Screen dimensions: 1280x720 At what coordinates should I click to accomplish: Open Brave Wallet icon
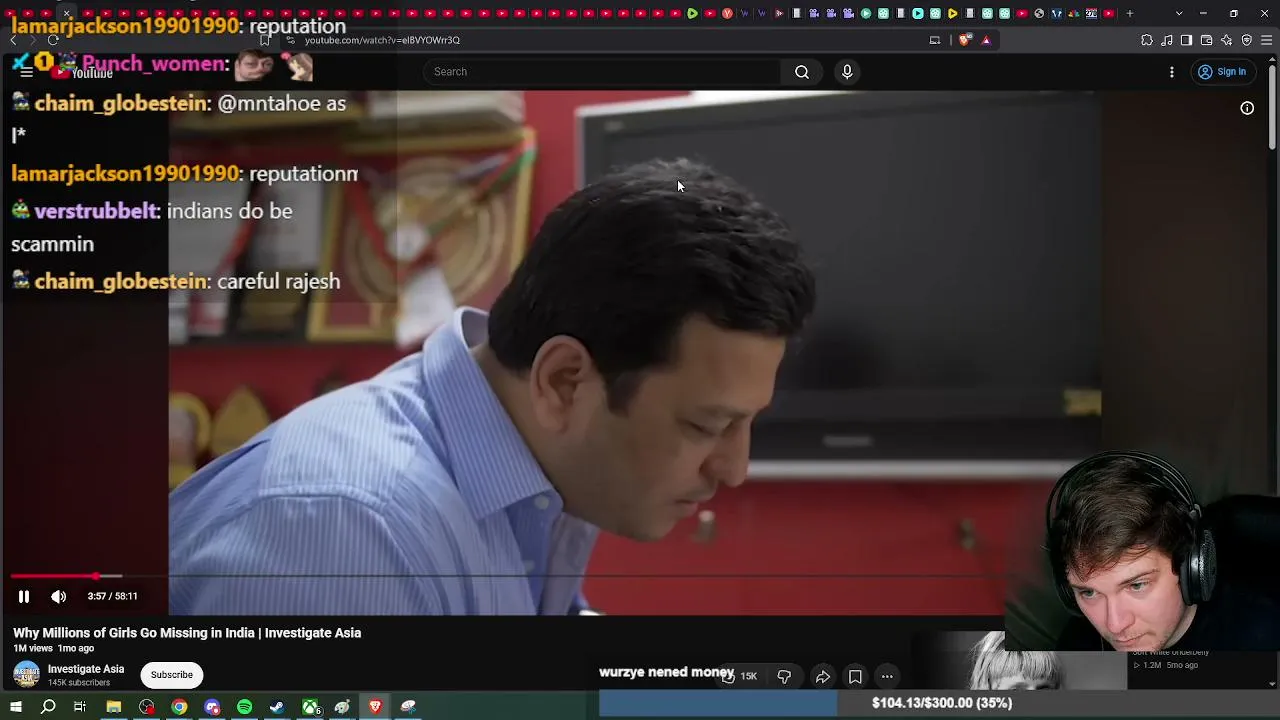1206,40
